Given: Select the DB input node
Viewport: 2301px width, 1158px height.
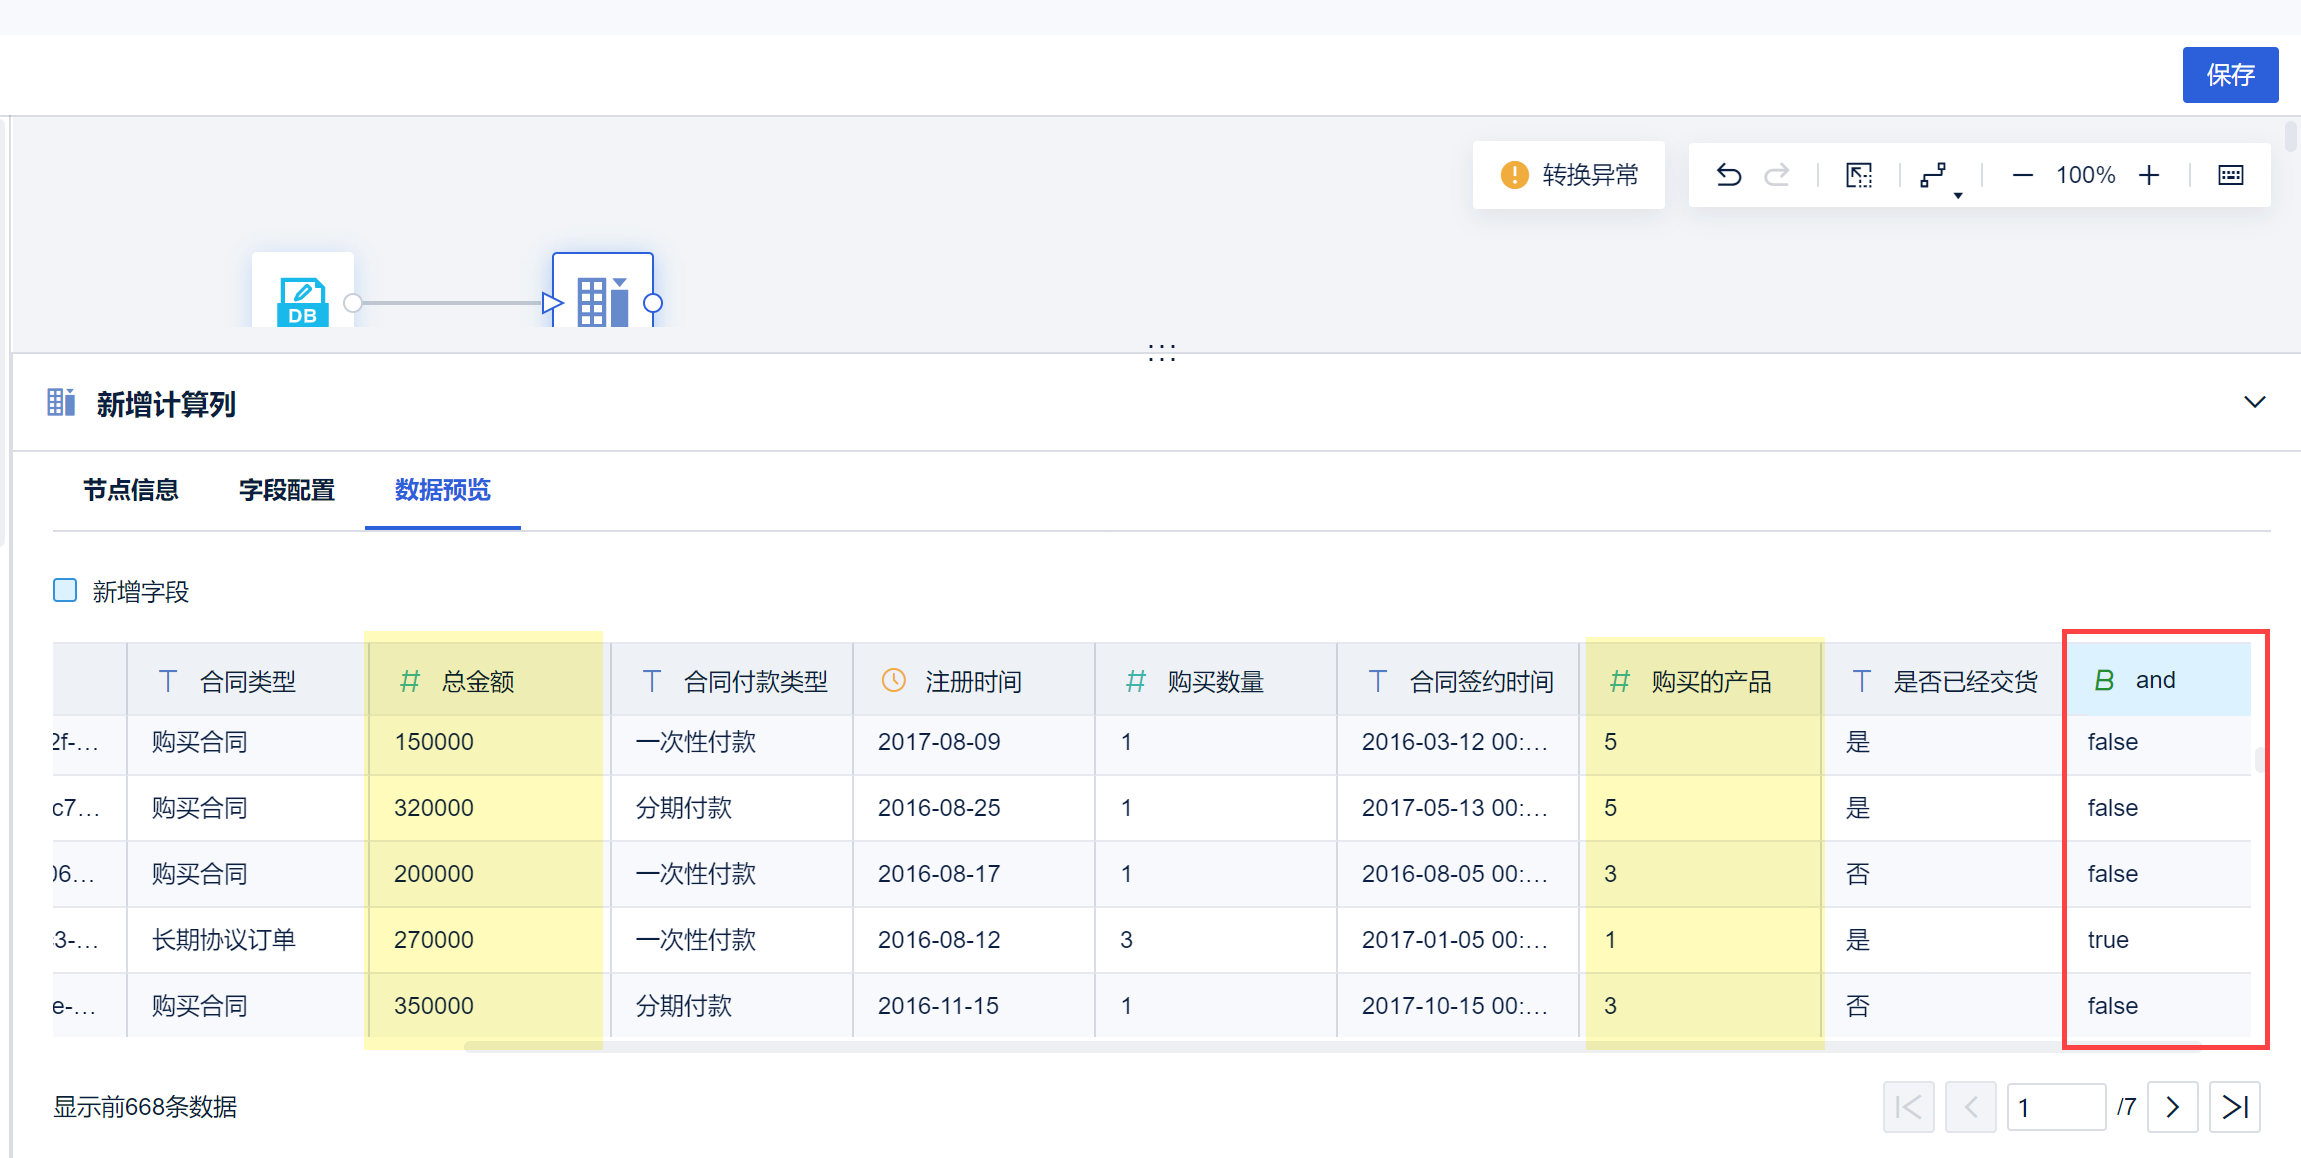Looking at the screenshot, I should 302,299.
